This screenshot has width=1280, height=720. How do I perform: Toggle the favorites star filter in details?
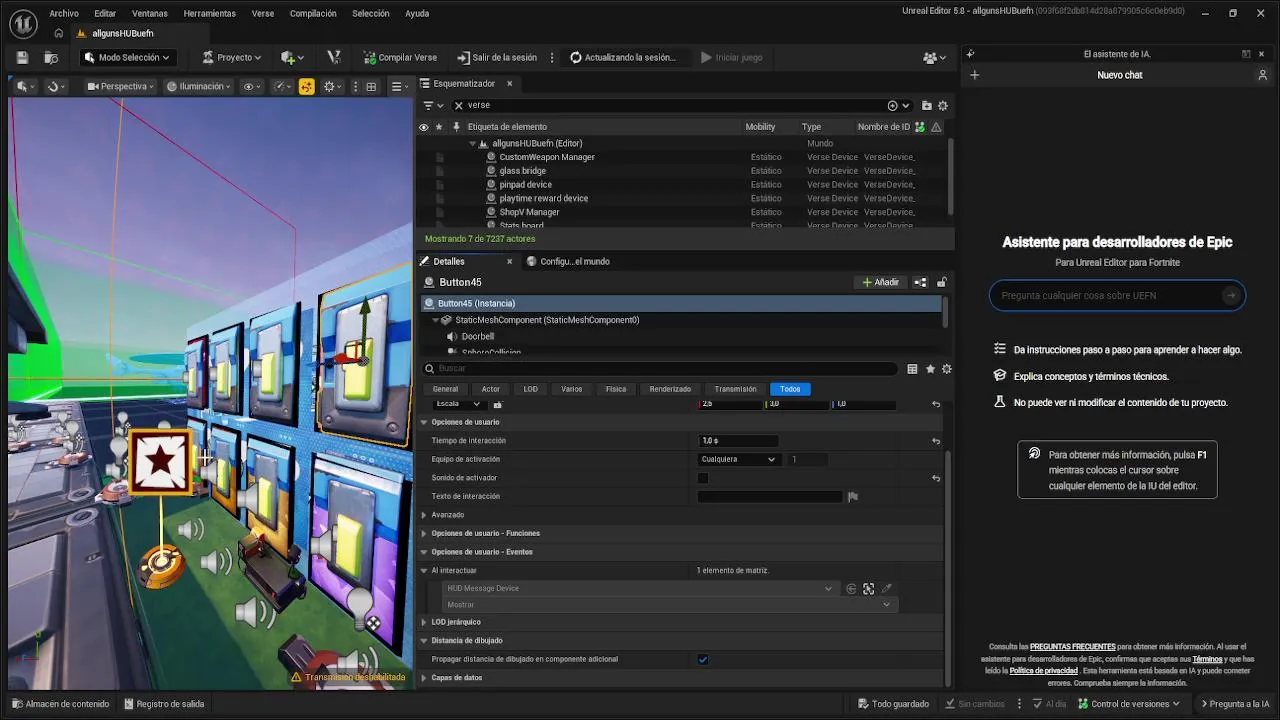[x=930, y=368]
